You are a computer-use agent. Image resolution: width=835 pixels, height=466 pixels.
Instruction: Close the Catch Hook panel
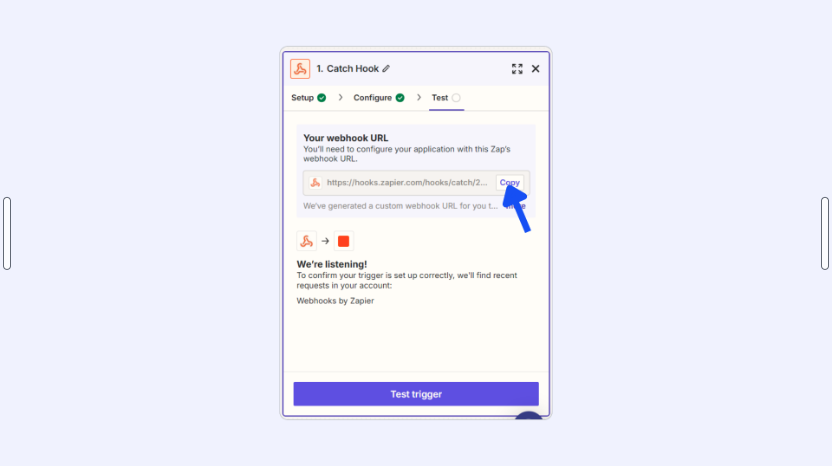(x=535, y=69)
